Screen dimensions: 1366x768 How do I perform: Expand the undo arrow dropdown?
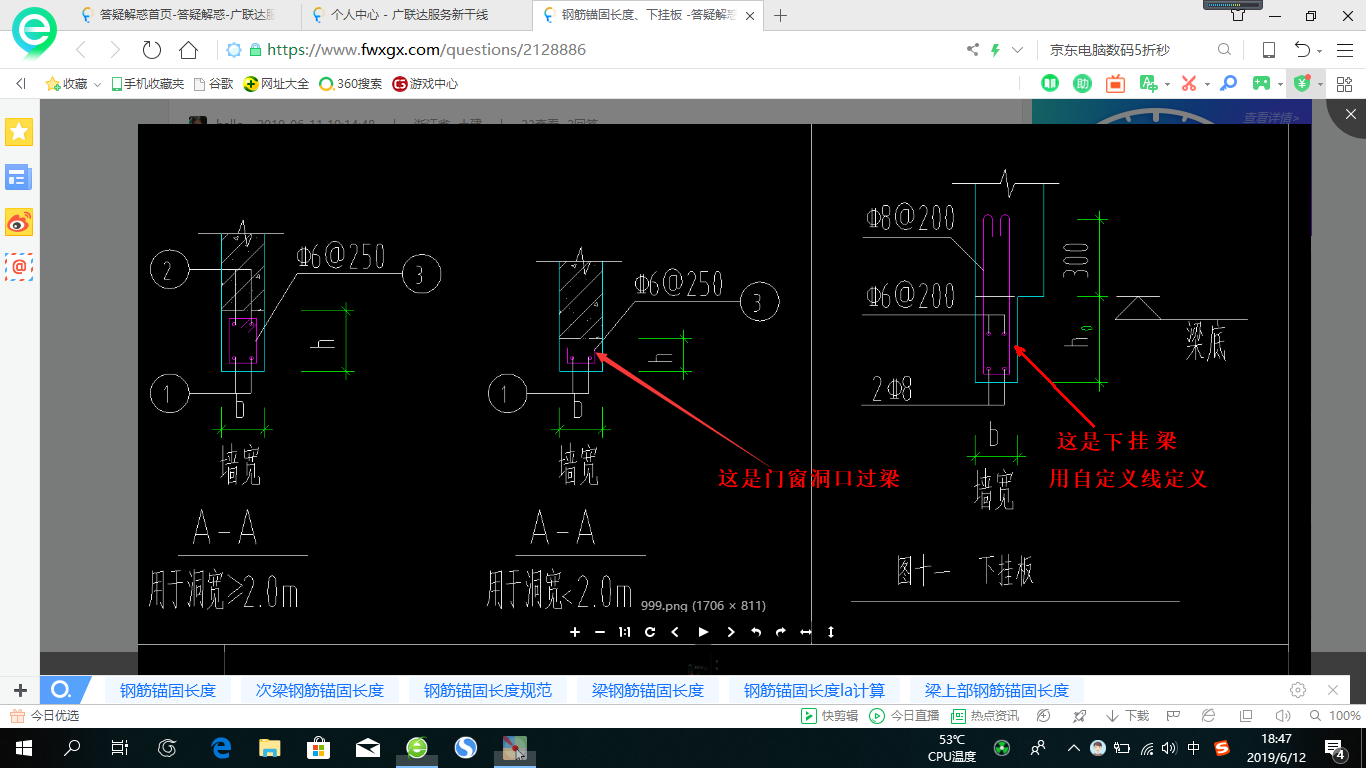click(1320, 51)
